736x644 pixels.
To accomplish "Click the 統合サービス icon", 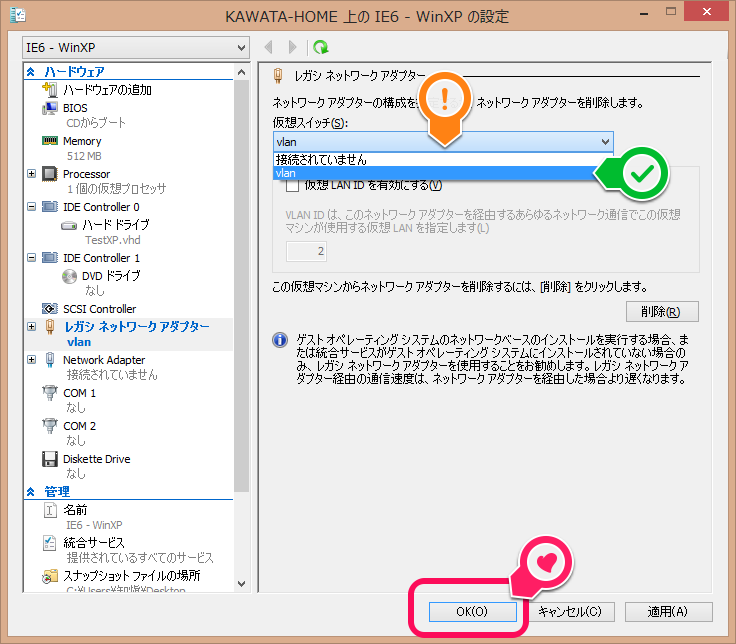I will [x=50, y=543].
